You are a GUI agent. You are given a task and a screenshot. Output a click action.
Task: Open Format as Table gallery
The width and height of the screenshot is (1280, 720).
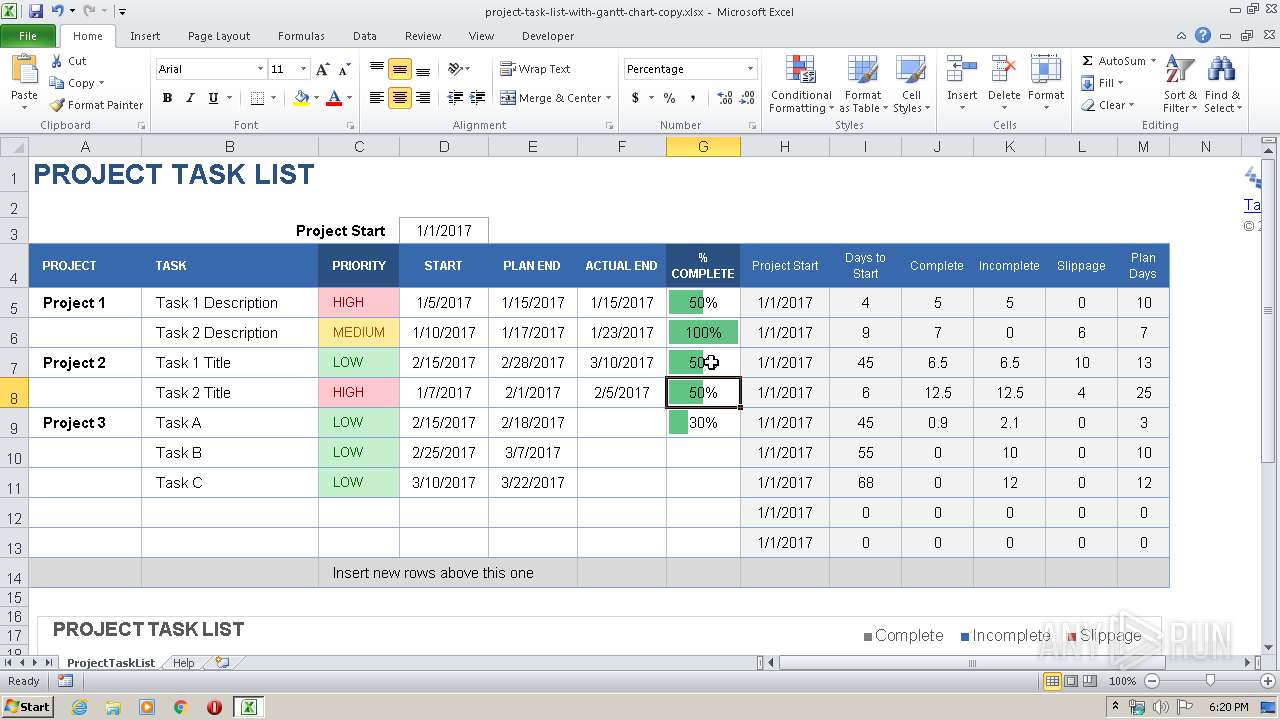[862, 84]
